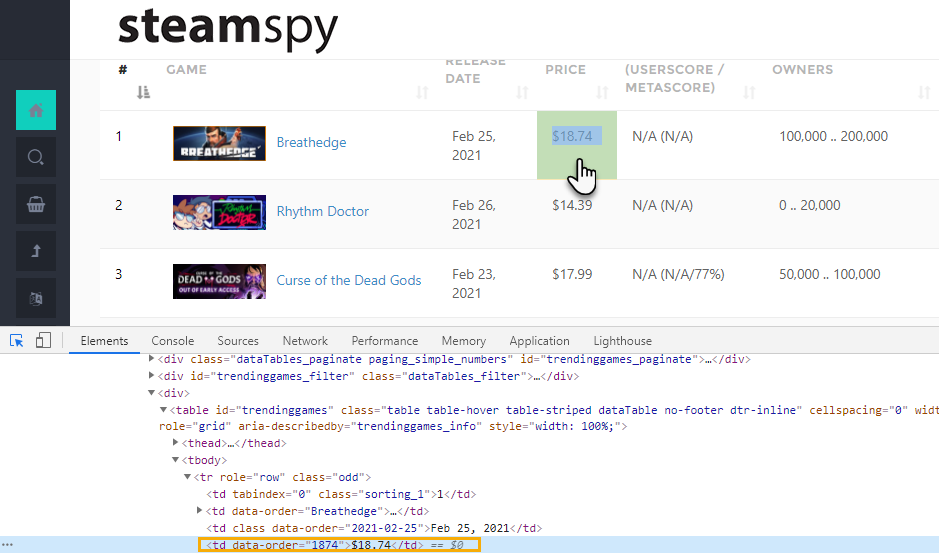Sort by the Price column arrows
939x553 pixels.
(602, 92)
